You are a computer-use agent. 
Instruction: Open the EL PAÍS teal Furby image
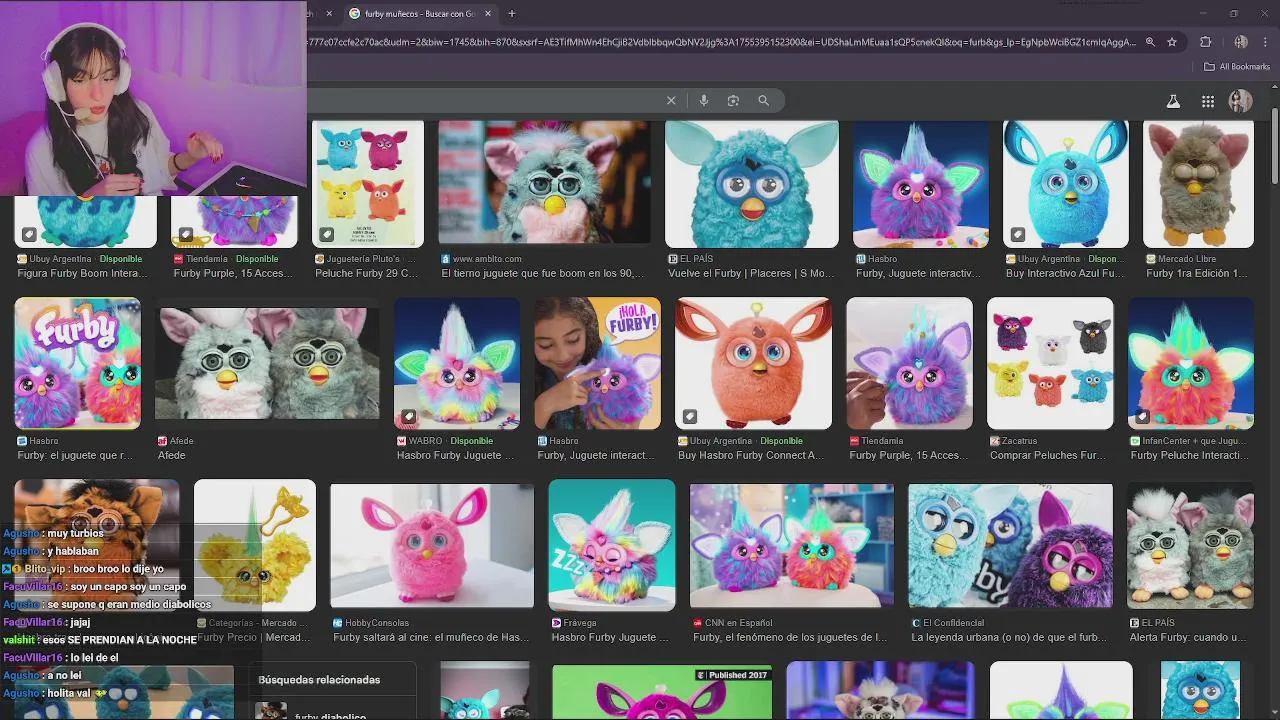point(752,184)
